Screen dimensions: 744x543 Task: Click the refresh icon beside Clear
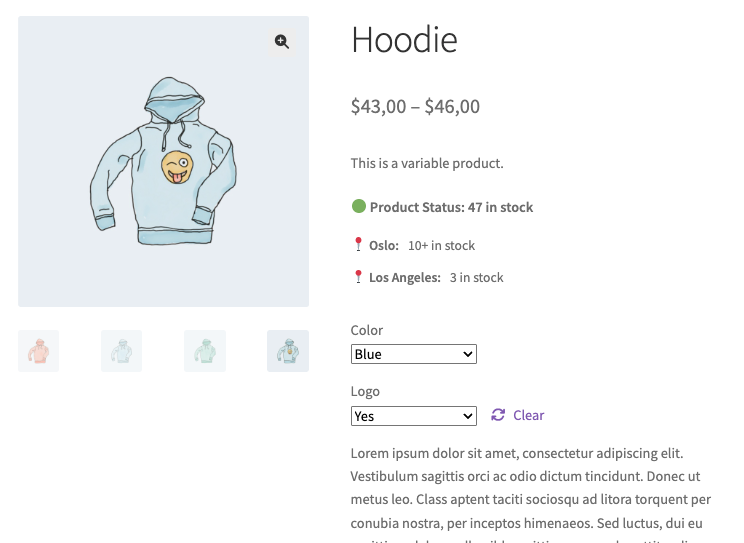coord(498,415)
